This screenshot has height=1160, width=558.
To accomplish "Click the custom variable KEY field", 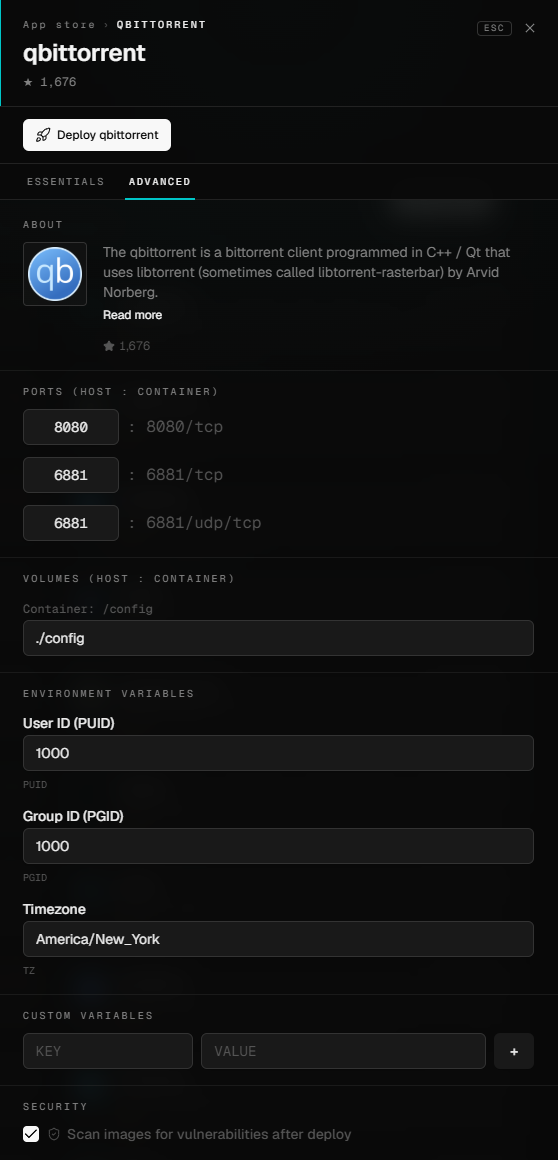I will point(108,1051).
